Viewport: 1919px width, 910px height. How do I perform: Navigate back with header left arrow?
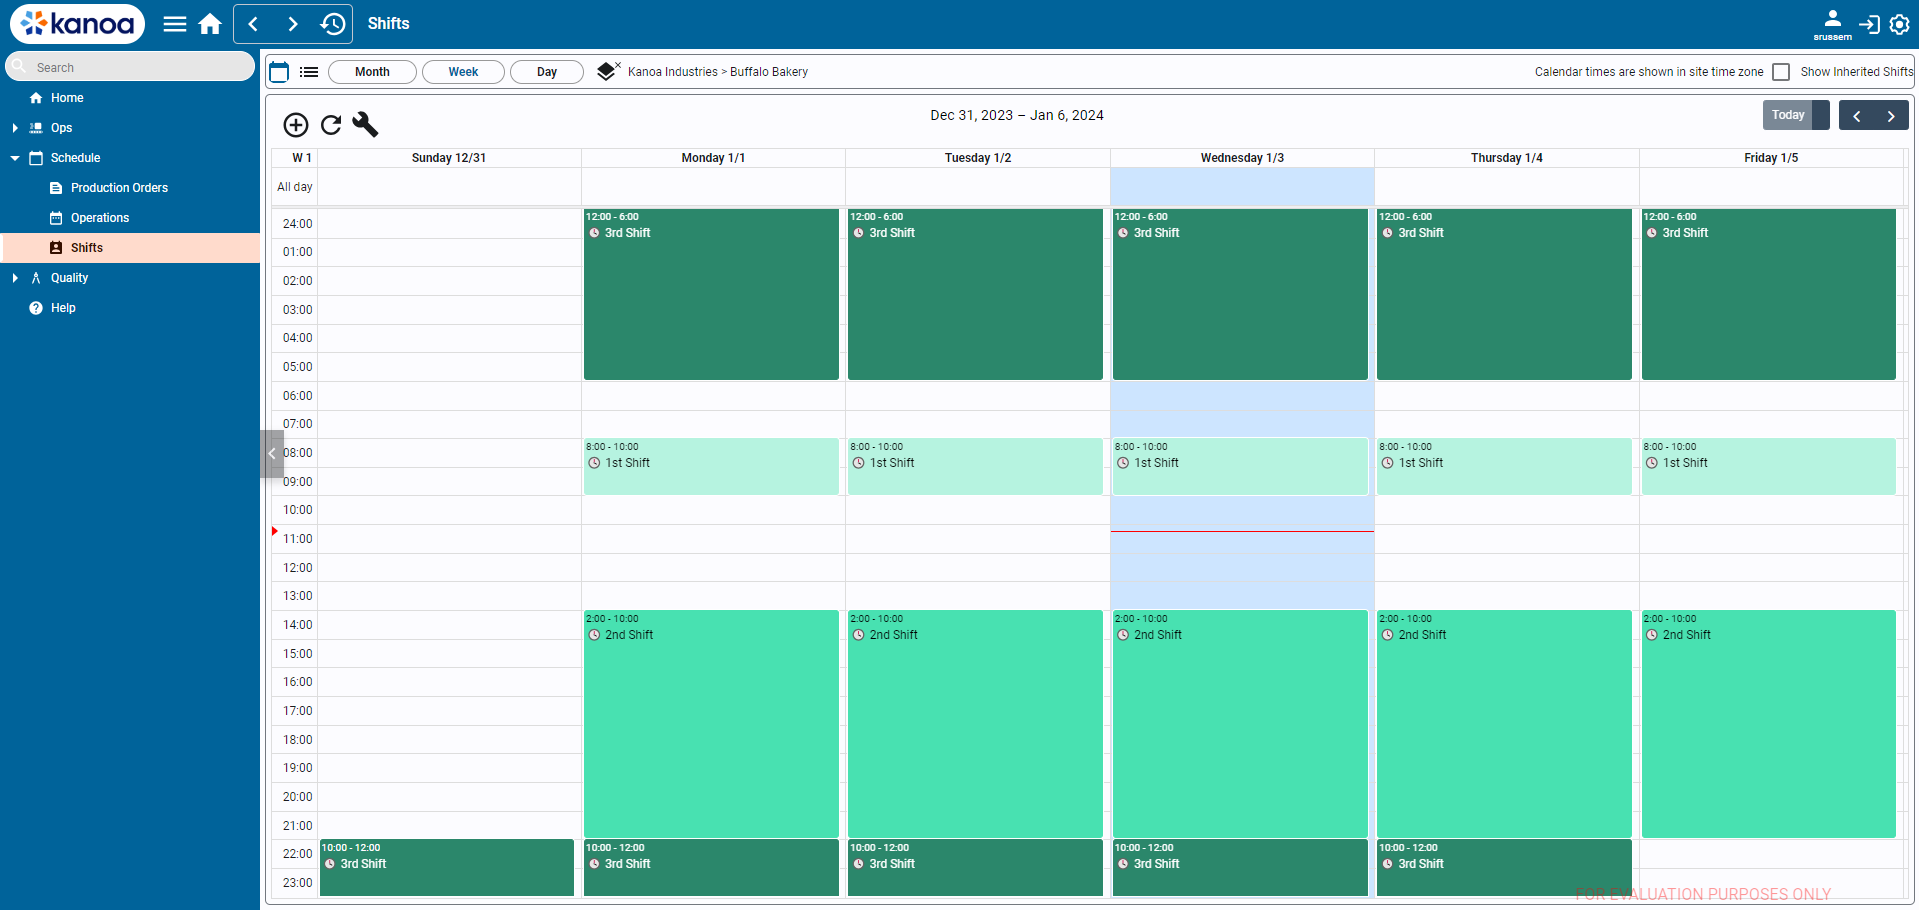click(x=254, y=24)
